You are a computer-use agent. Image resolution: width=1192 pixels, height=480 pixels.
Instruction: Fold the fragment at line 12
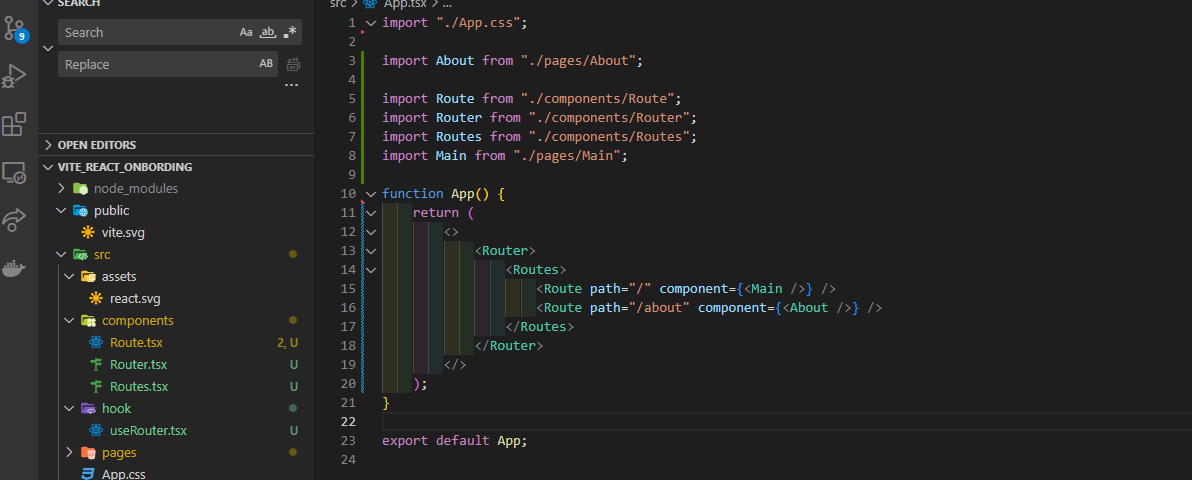(x=371, y=232)
